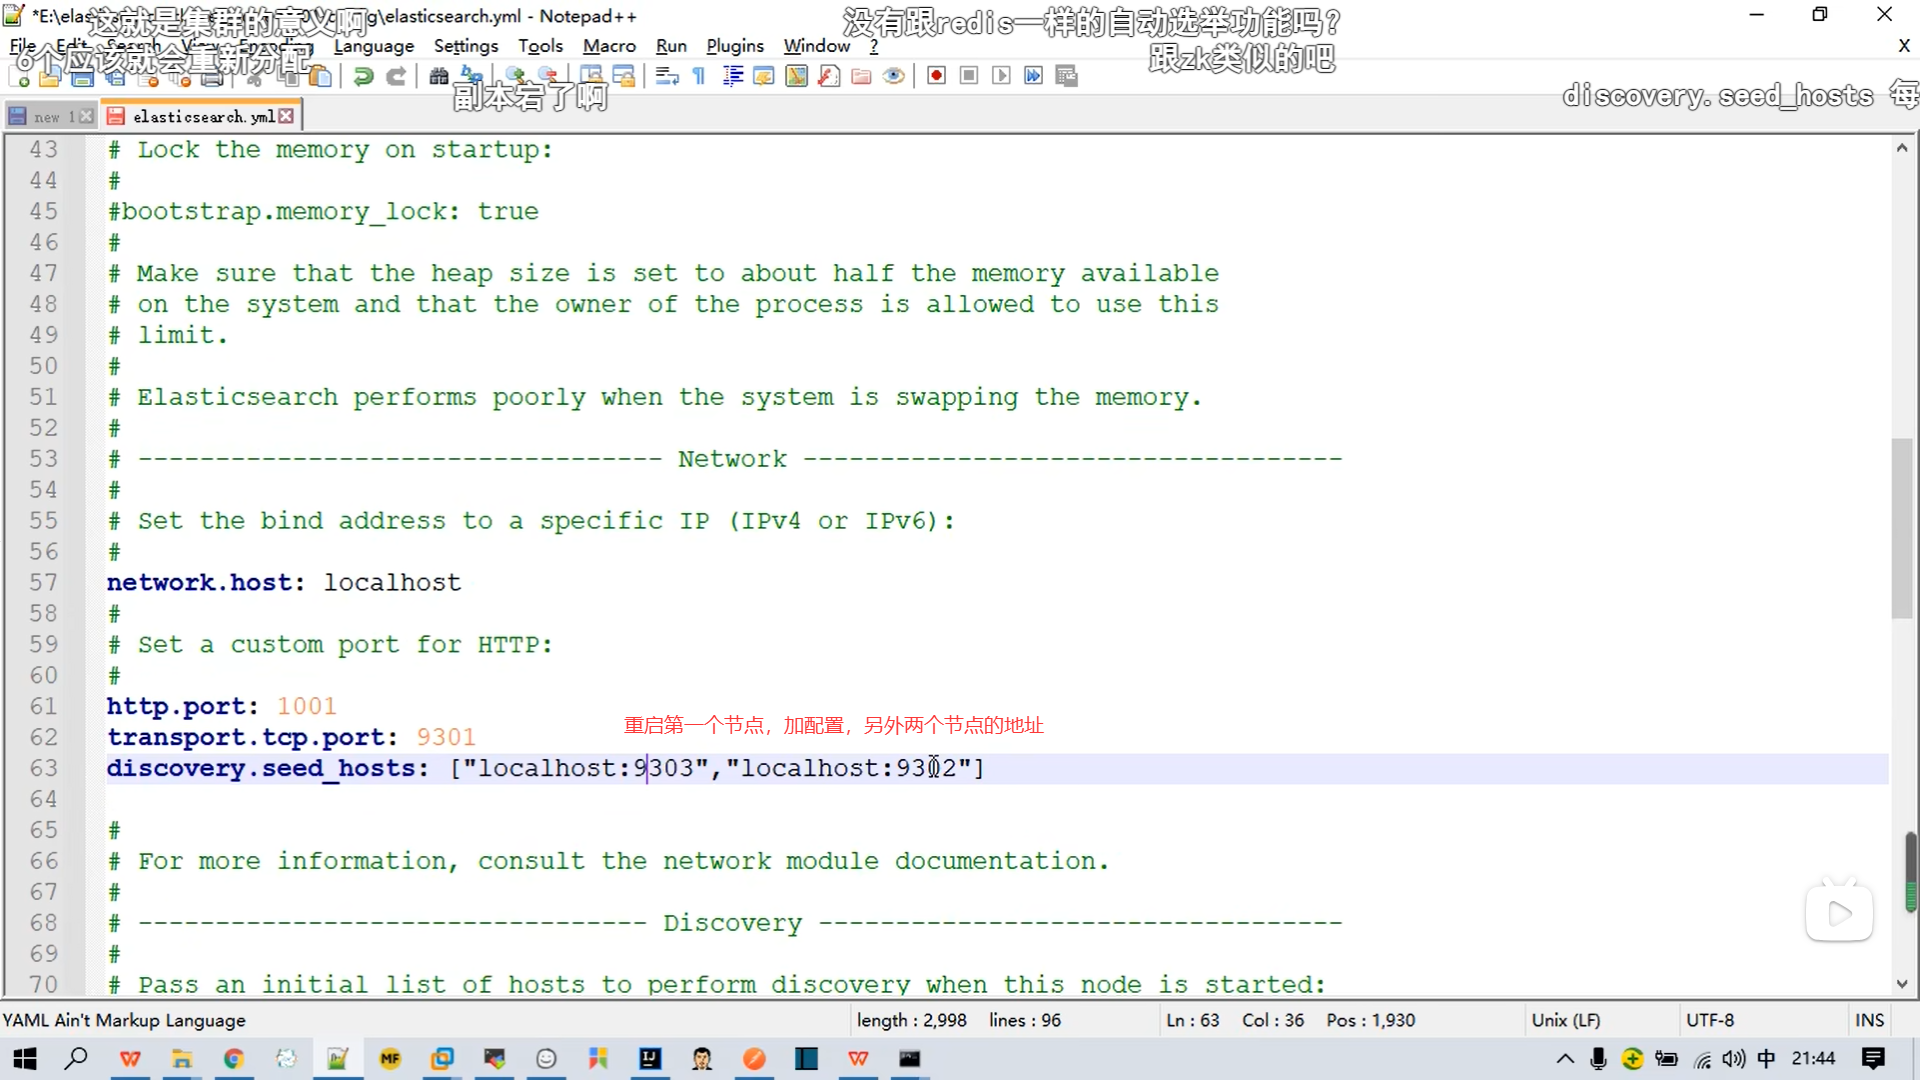Open the Unix (LF) line ending selector

(1565, 1020)
